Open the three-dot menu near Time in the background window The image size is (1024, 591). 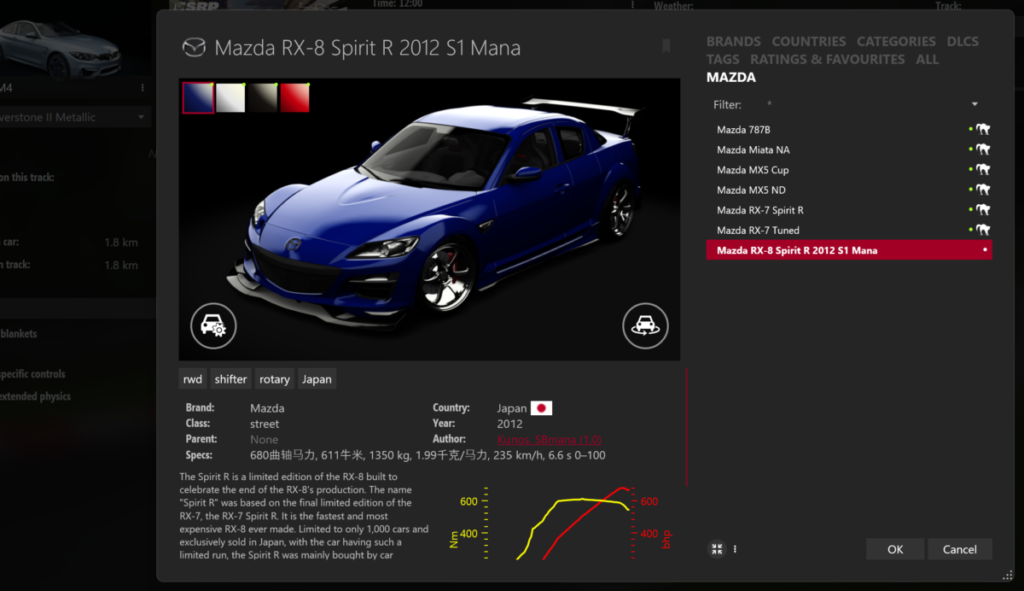(632, 5)
